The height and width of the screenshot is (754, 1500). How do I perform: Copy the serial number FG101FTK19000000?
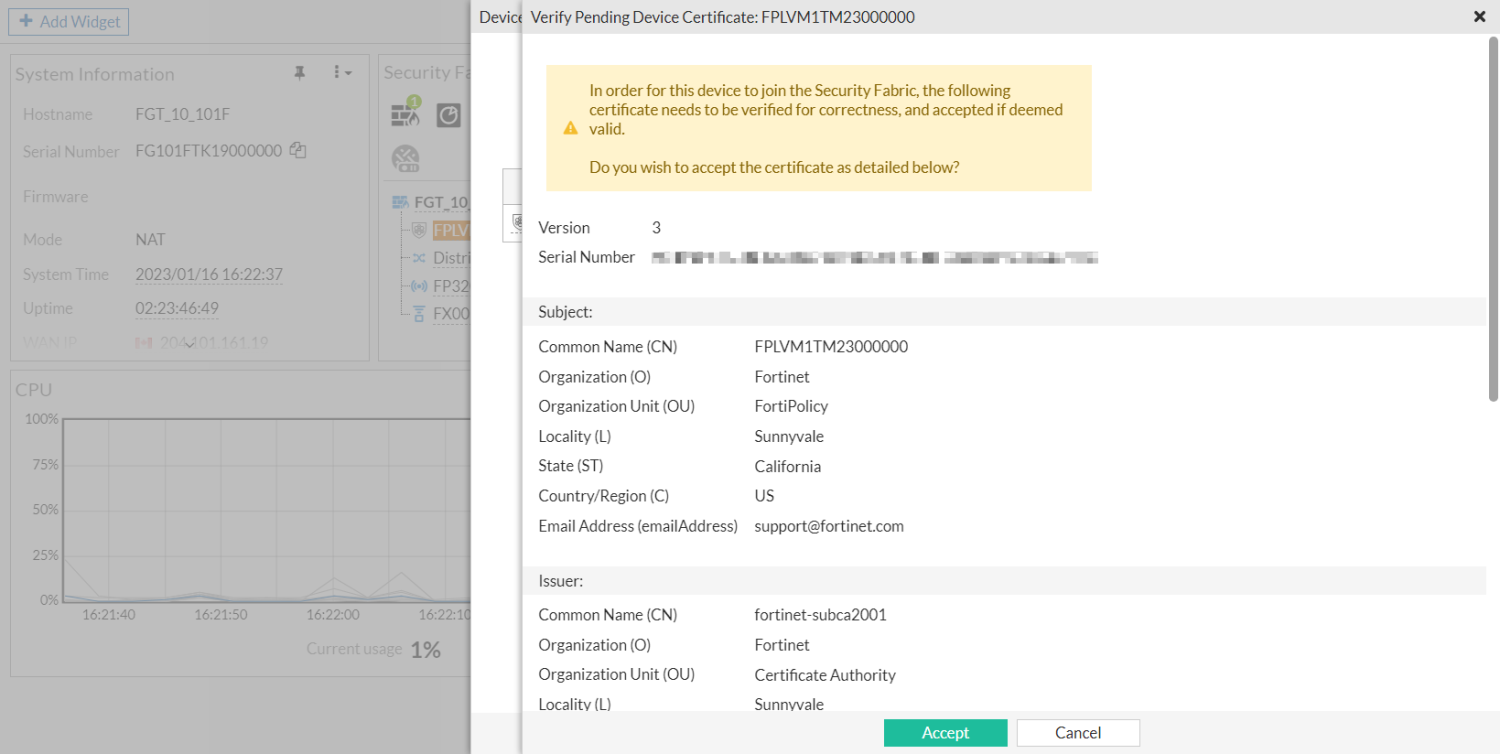coord(298,150)
